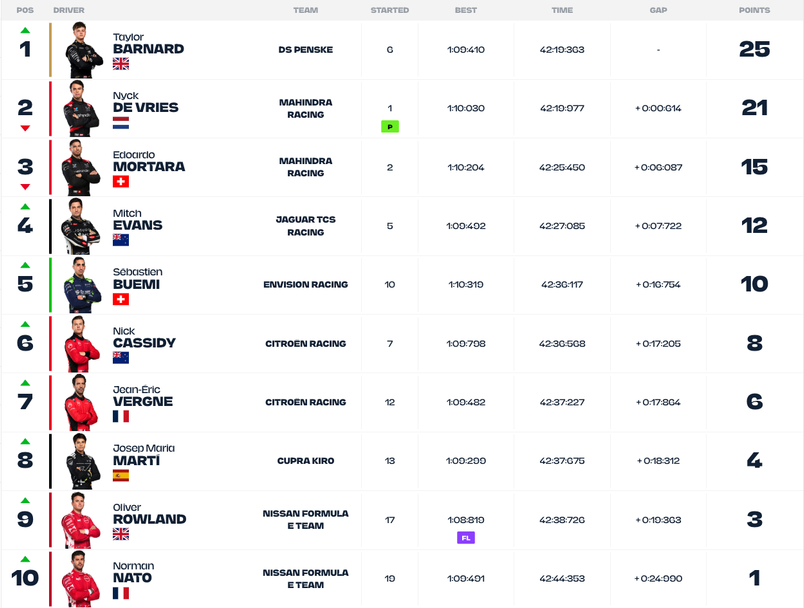Open the JAGUAR TCS RACING team link
This screenshot has height=608, width=804.
click(306, 226)
